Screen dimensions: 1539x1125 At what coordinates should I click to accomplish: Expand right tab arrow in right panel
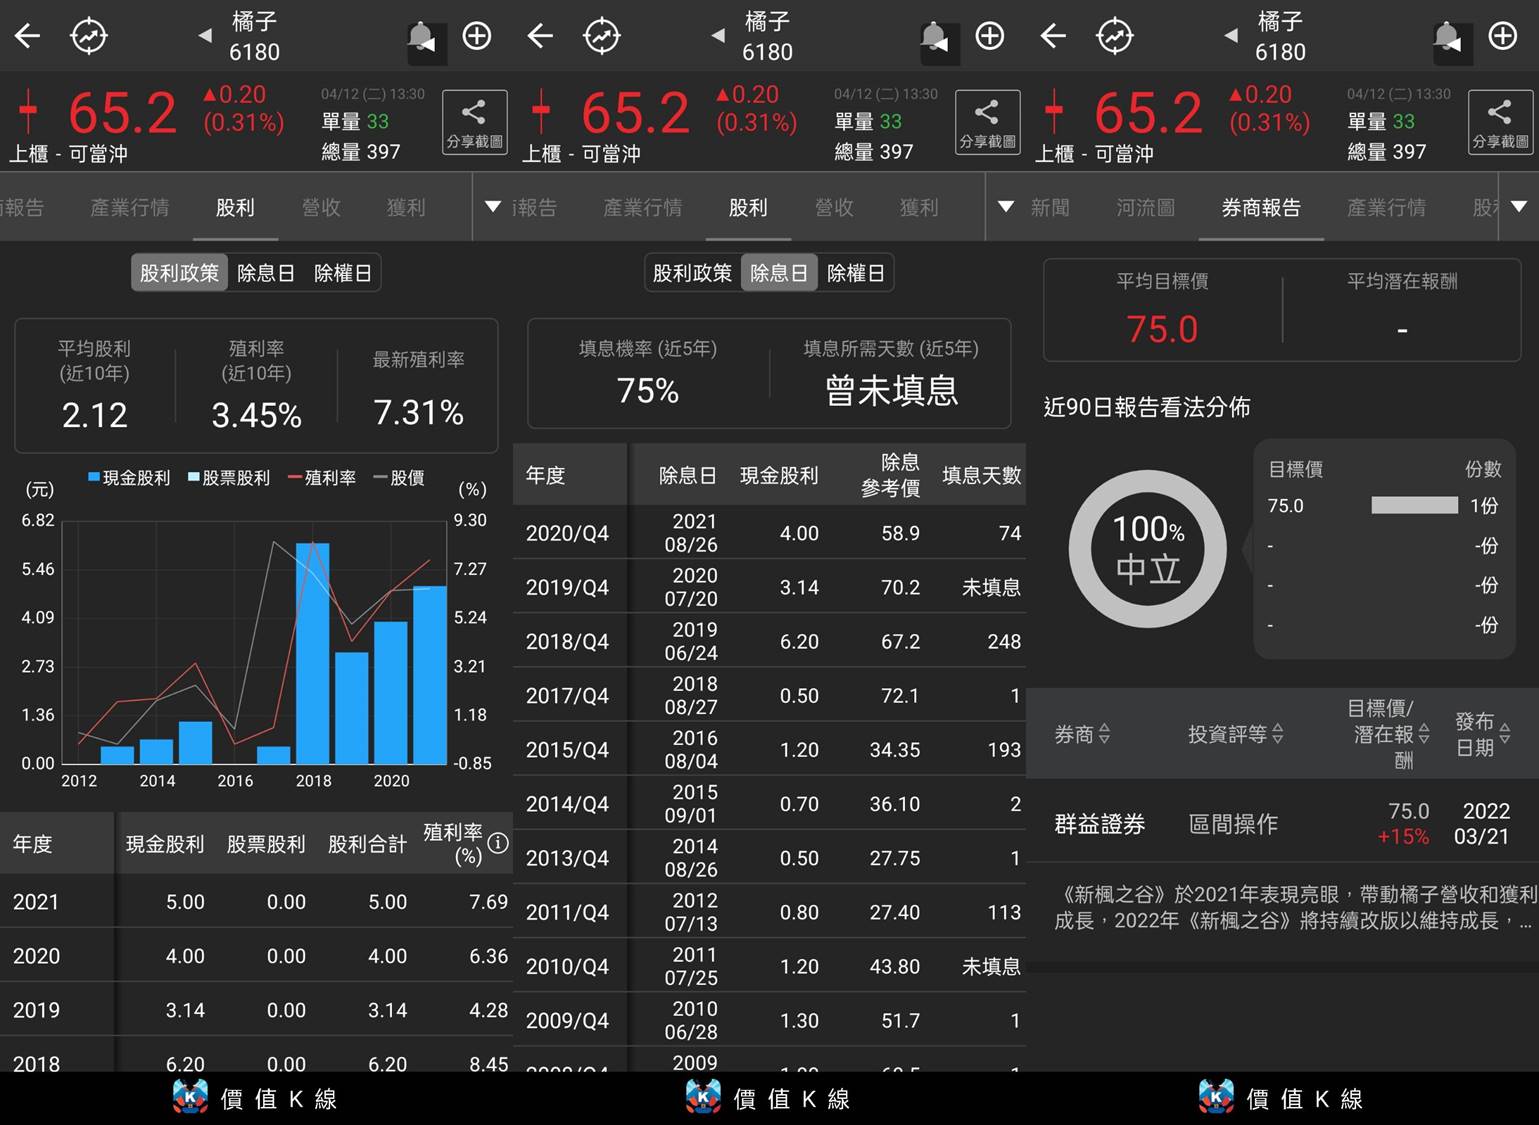pos(1519,207)
